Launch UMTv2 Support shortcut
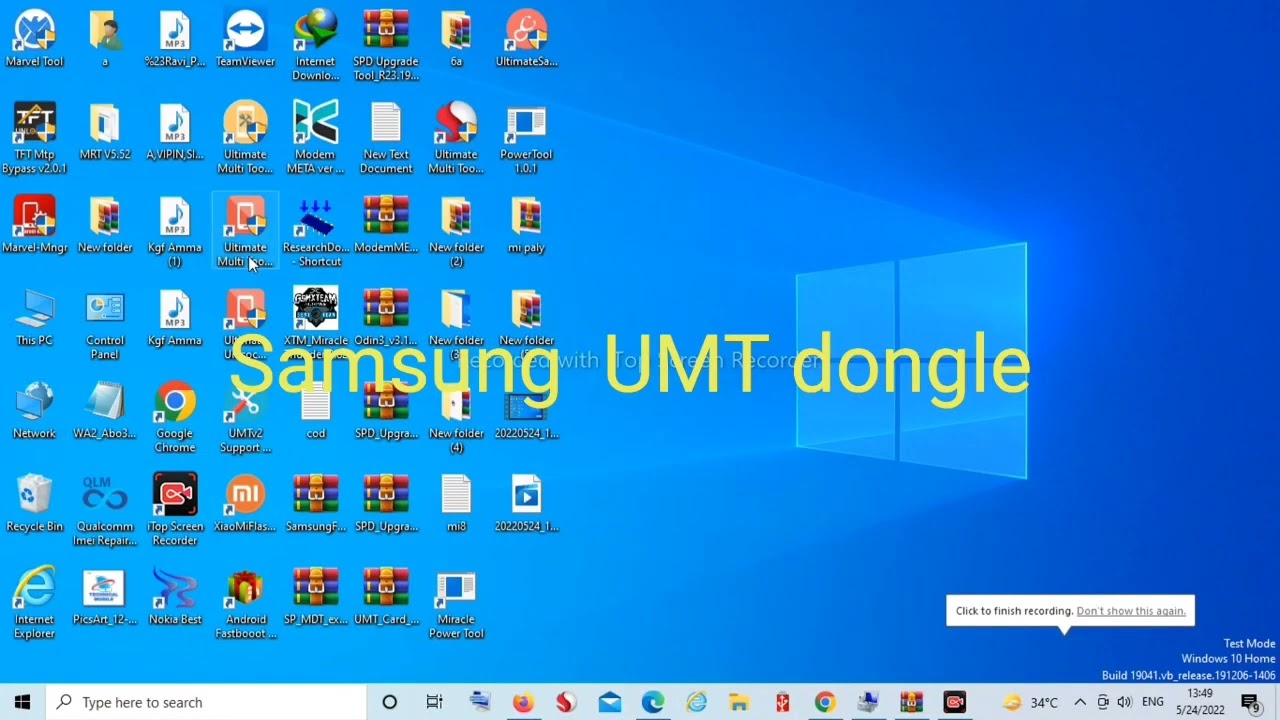The width and height of the screenshot is (1280, 720). pyautogui.click(x=245, y=418)
